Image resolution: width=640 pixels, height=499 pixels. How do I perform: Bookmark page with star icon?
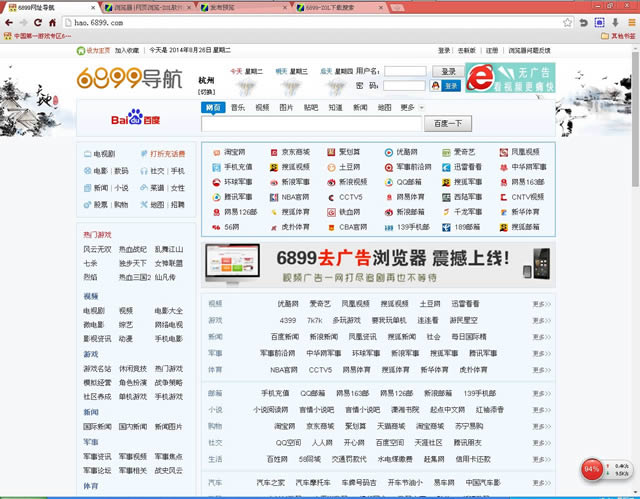[x=567, y=23]
